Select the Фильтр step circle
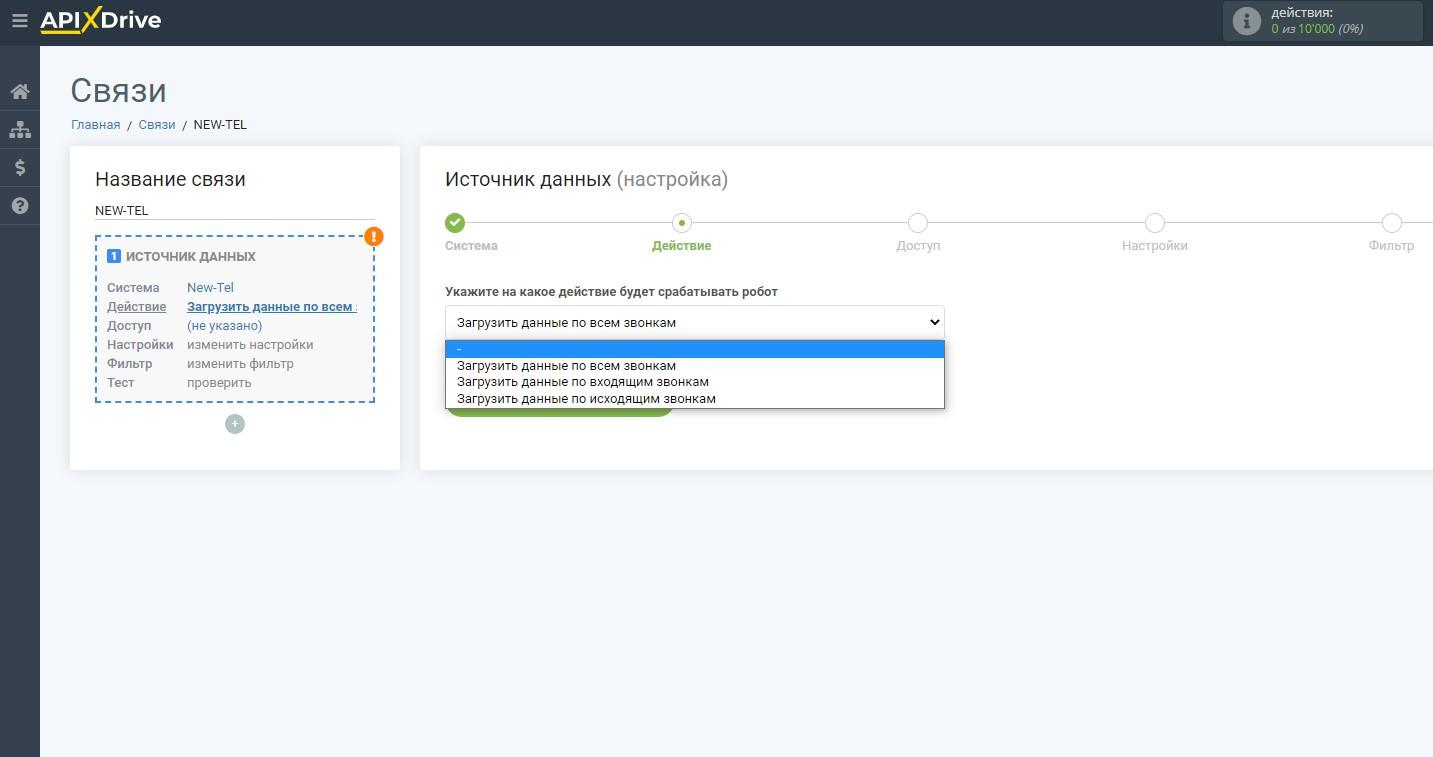 pyautogui.click(x=1391, y=223)
